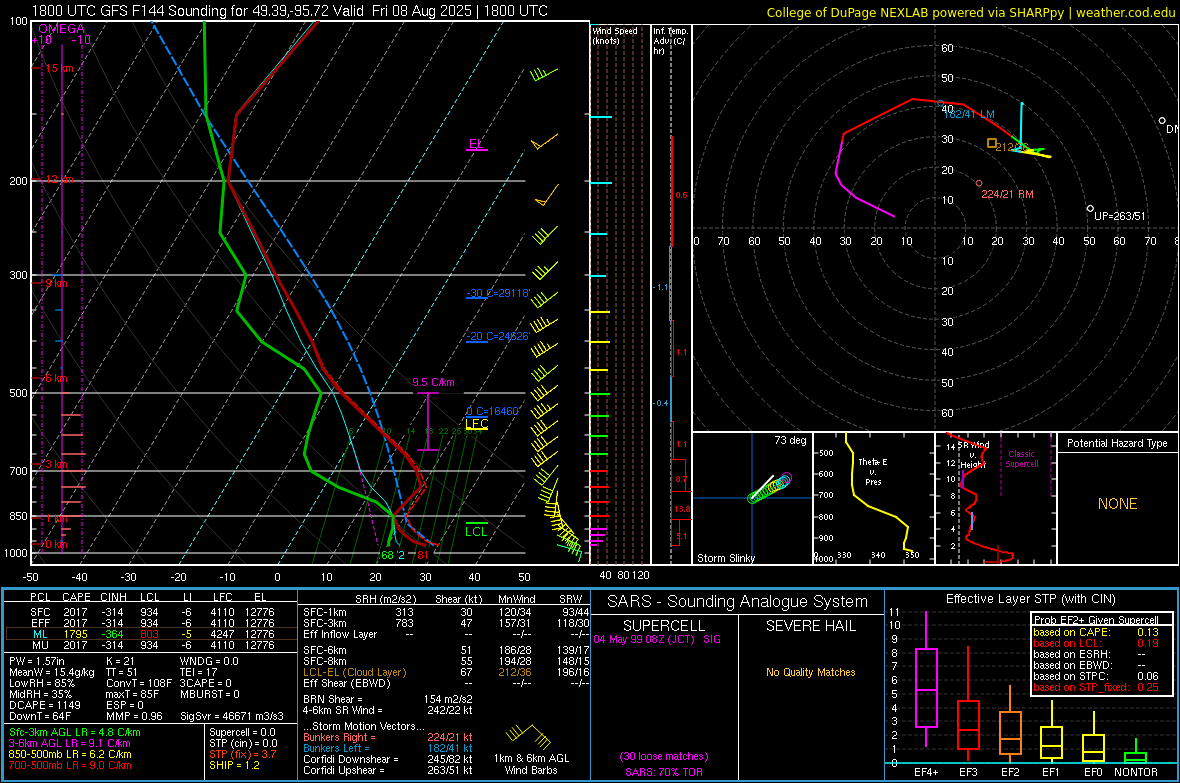Click the Storm Slinky circle cluster
The width and height of the screenshot is (1180, 783).
pos(770,488)
